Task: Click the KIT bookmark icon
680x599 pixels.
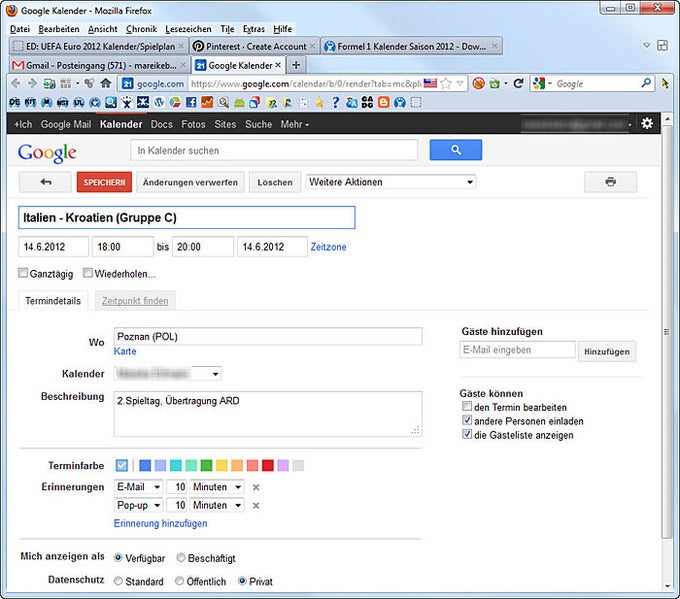Action: tap(30, 102)
